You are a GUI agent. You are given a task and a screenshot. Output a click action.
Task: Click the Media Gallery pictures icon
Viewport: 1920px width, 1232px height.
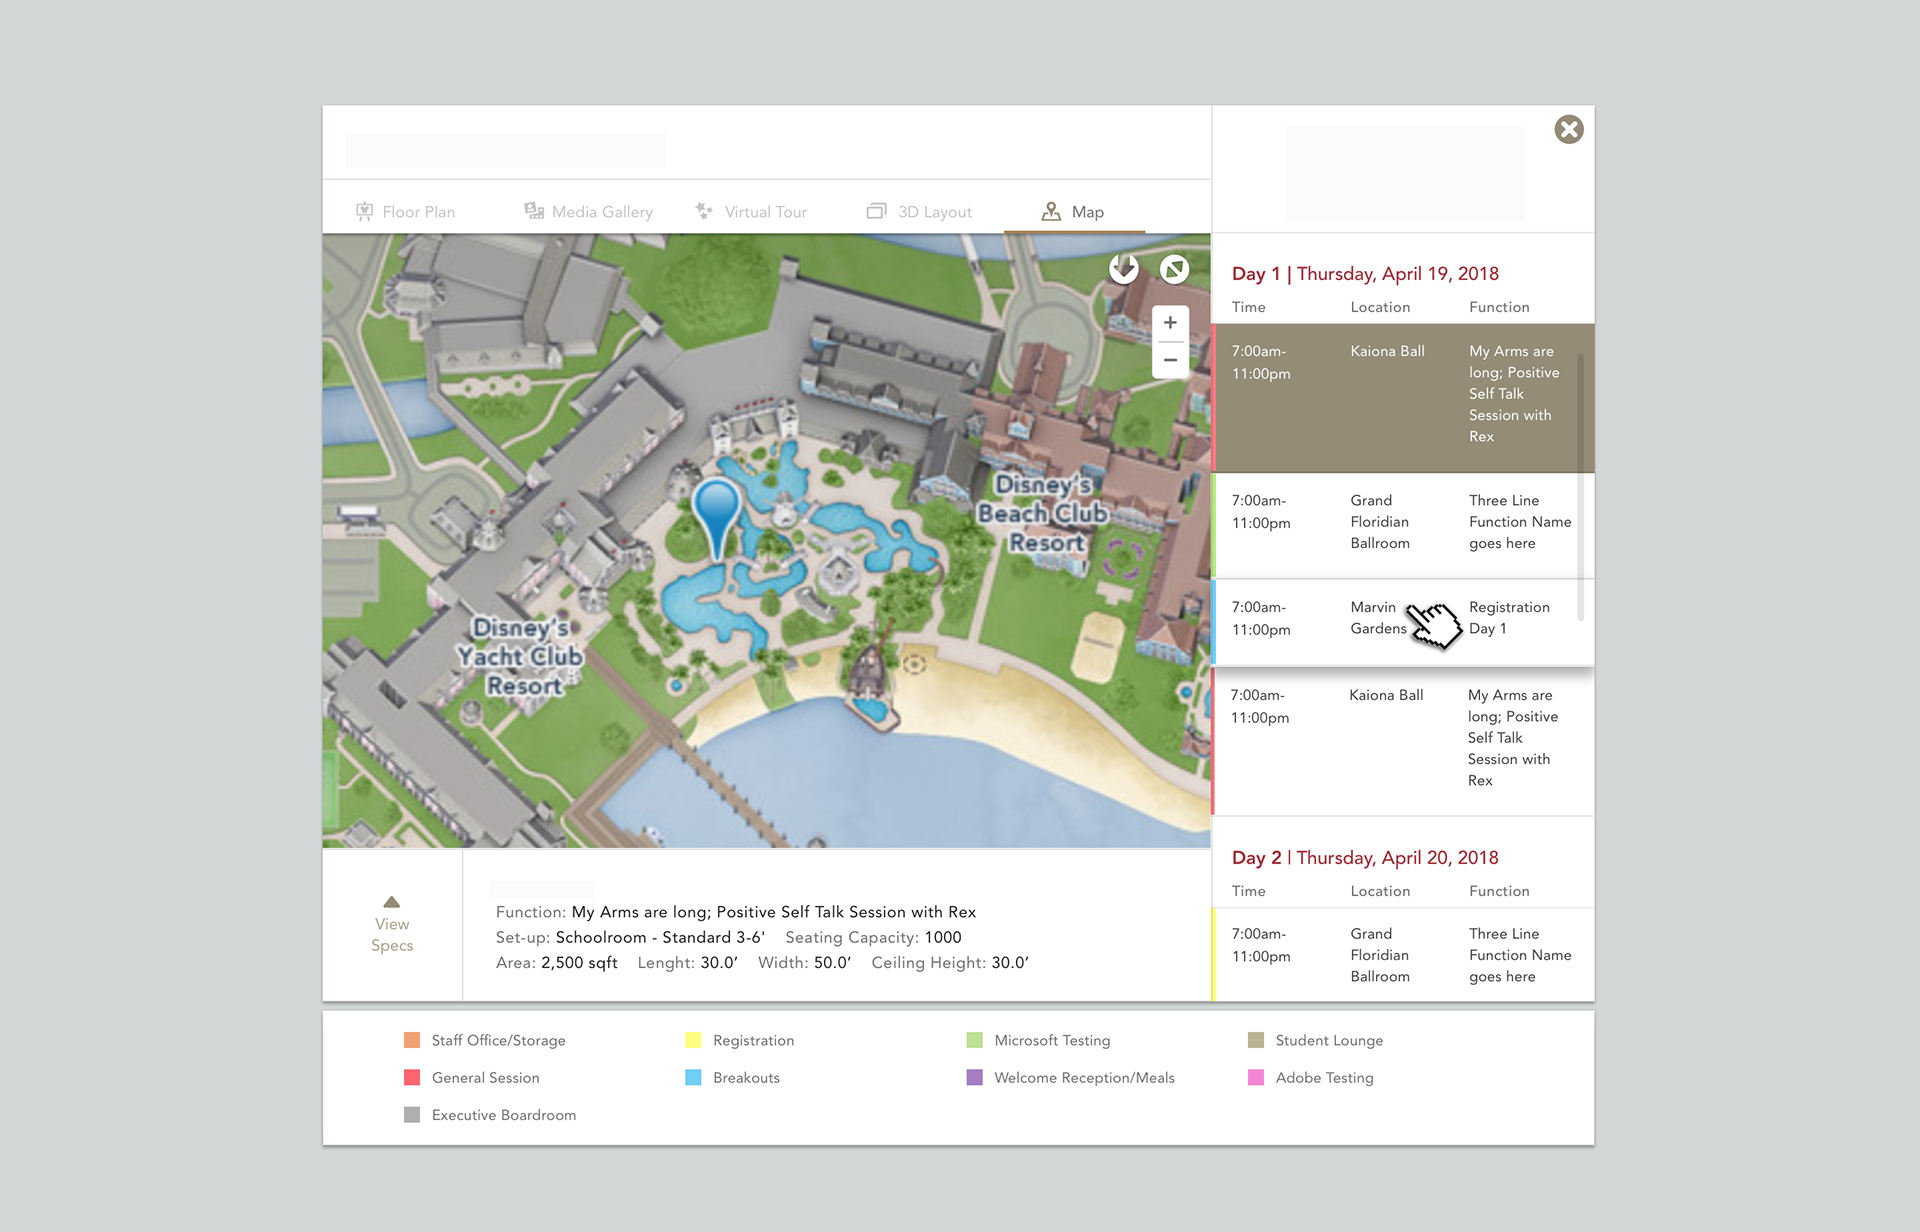(534, 211)
